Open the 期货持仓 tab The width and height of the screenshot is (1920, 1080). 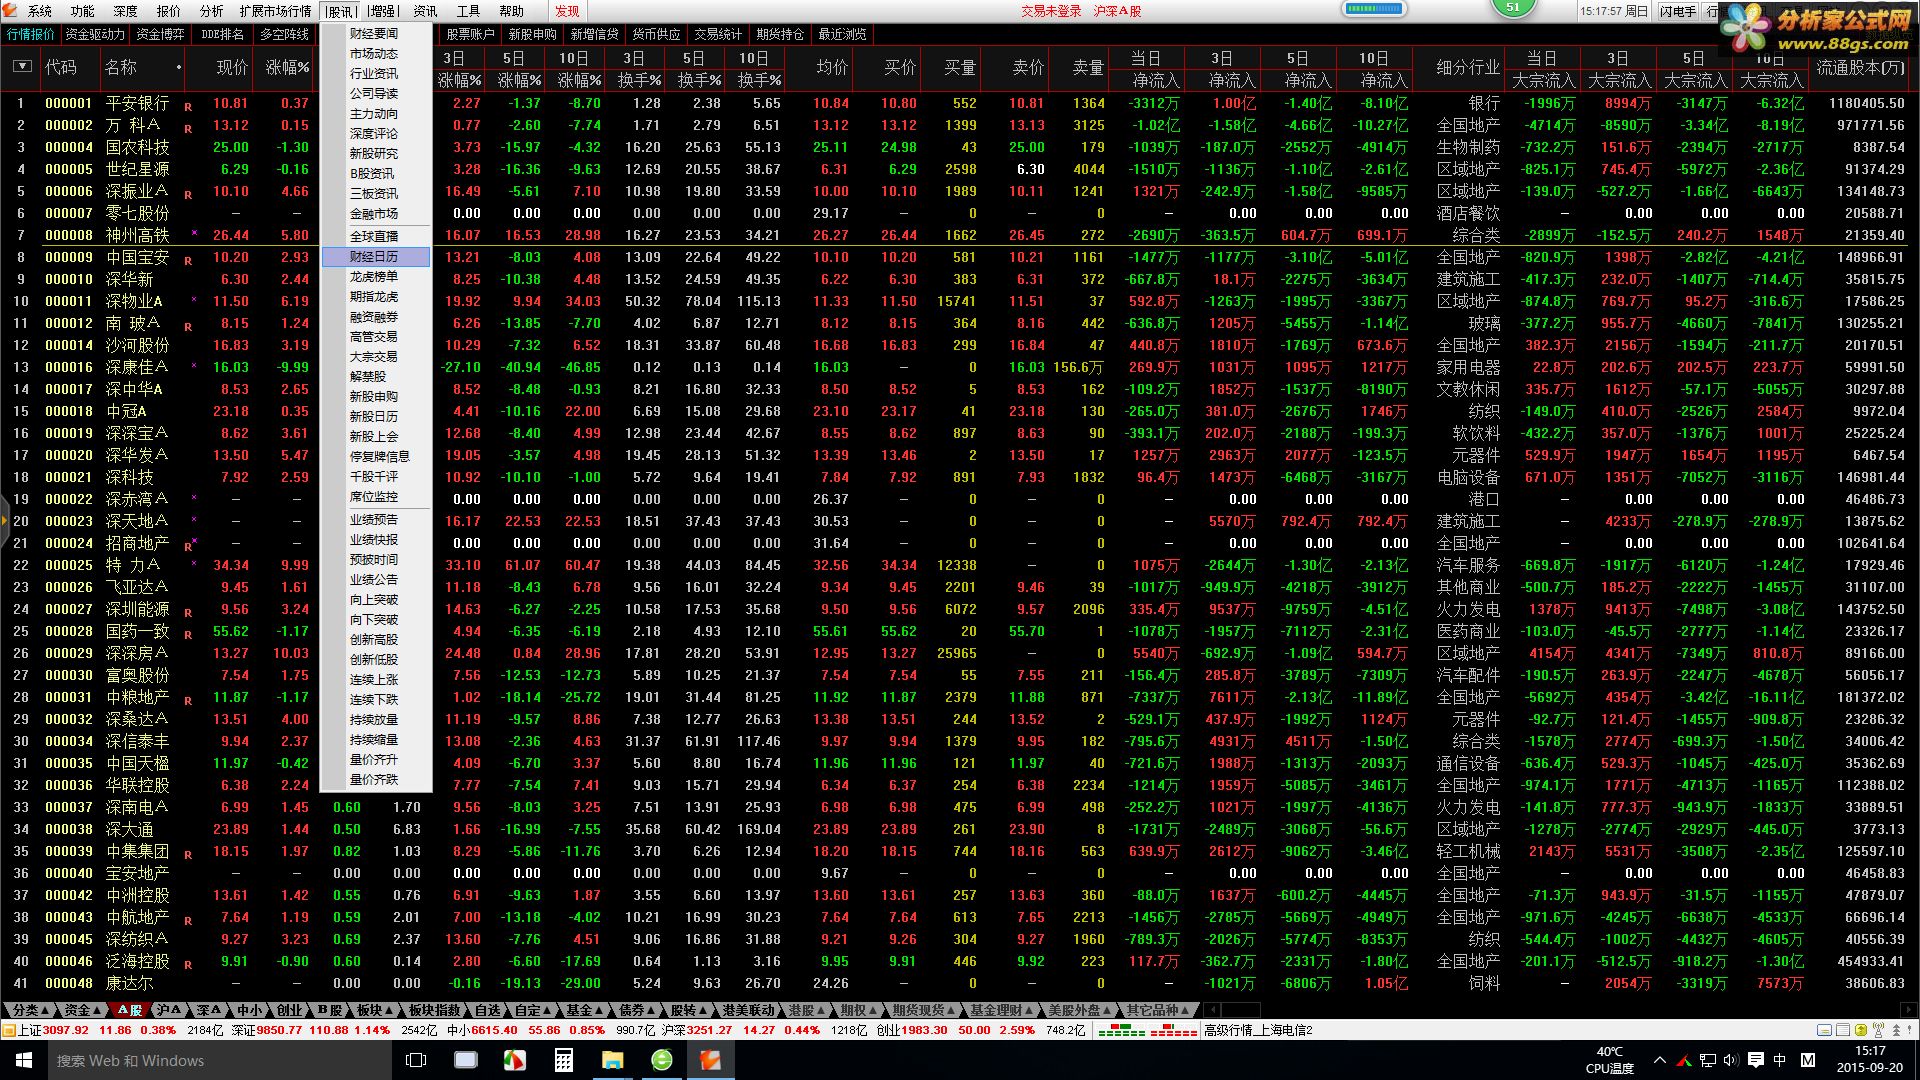pos(780,34)
